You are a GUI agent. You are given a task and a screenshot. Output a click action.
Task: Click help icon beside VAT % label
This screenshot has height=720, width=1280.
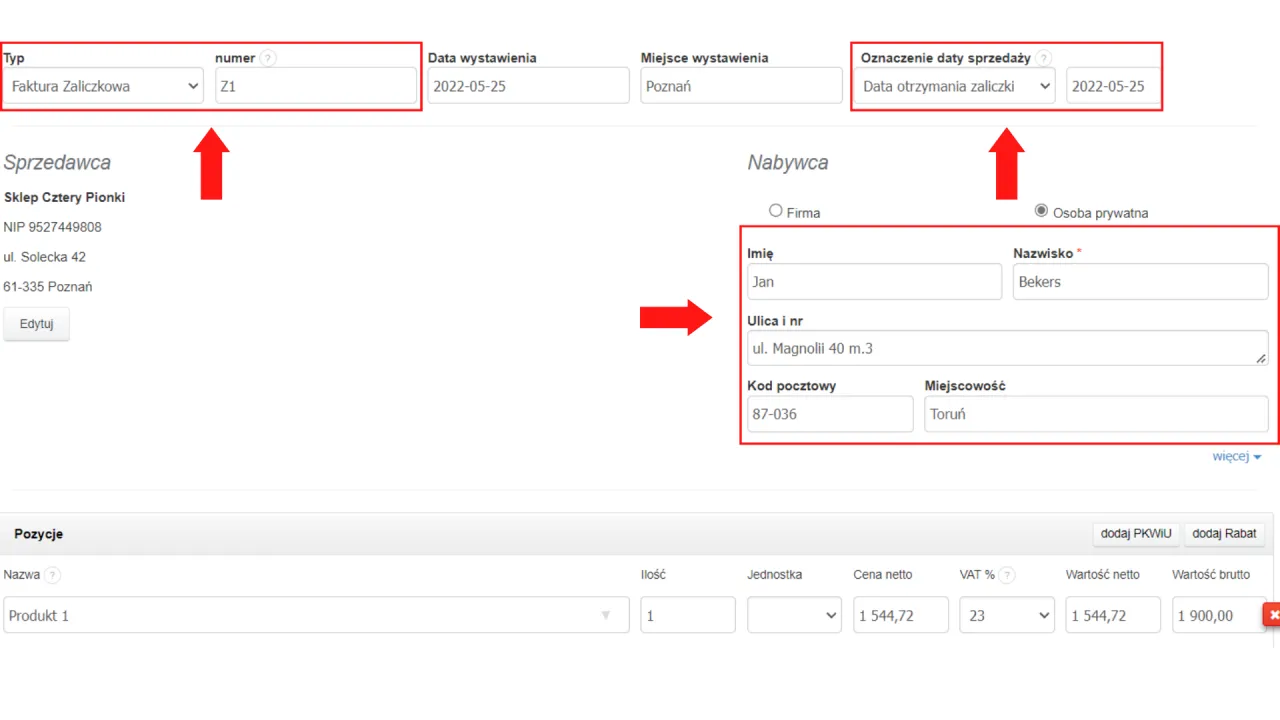coord(1007,575)
